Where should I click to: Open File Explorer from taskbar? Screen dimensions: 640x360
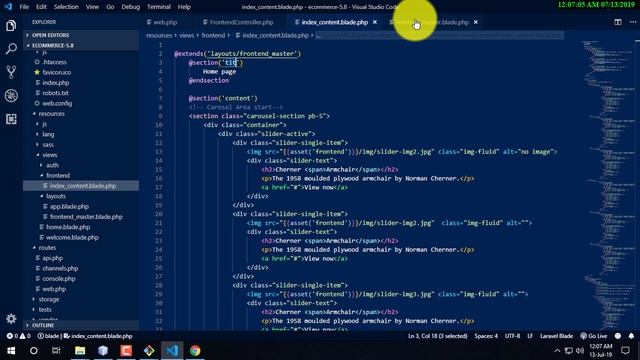coord(80,351)
